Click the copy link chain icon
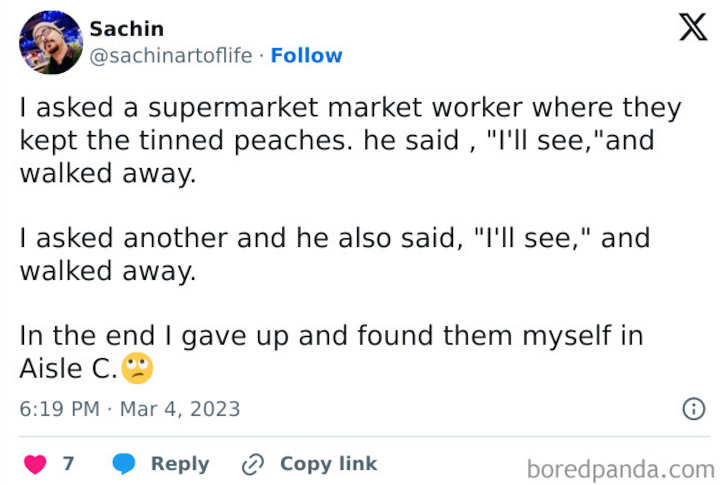Screen dimensions: 728x485 pyautogui.click(x=253, y=464)
